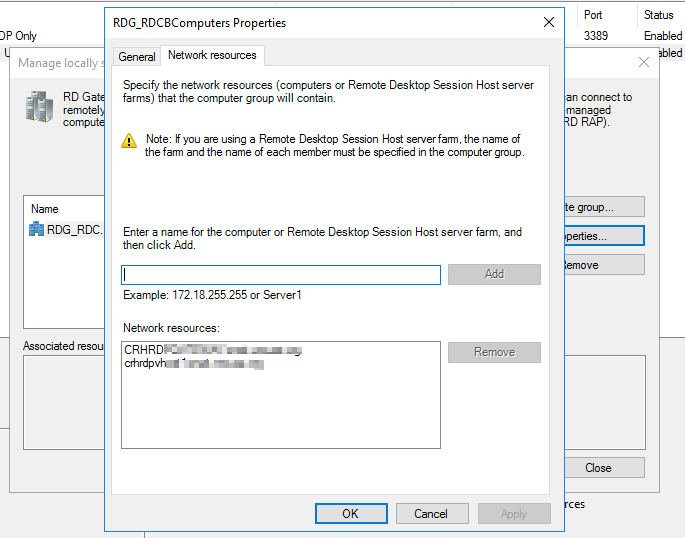The image size is (685, 538).
Task: Click the Properties button in the background window
Action: (x=605, y=236)
